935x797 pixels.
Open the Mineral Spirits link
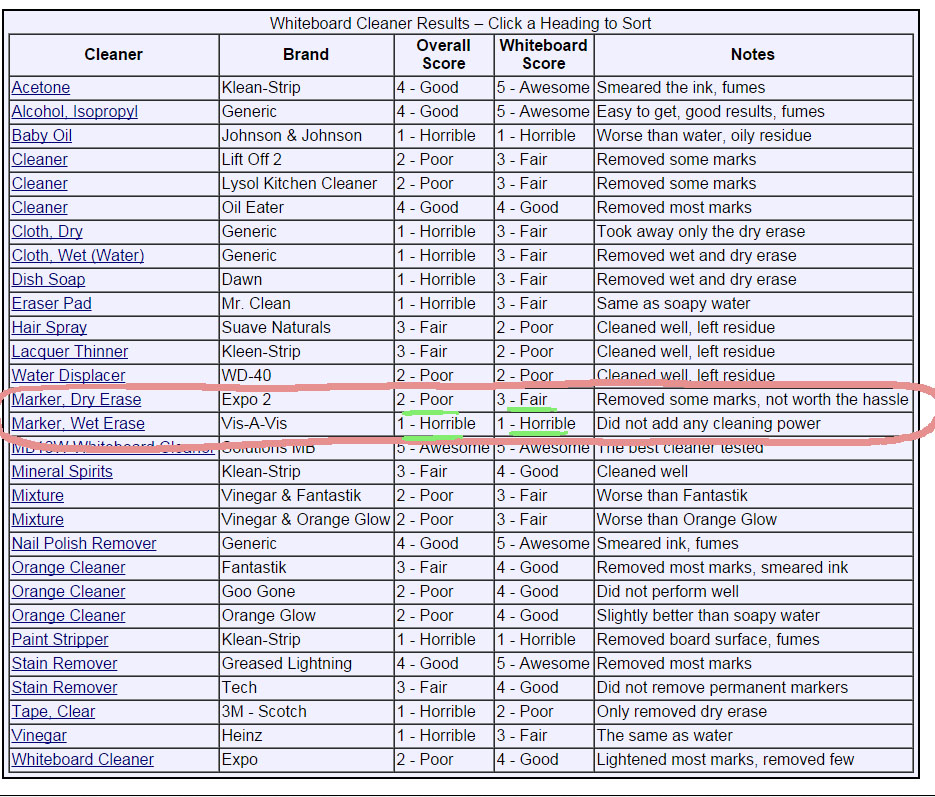[62, 472]
